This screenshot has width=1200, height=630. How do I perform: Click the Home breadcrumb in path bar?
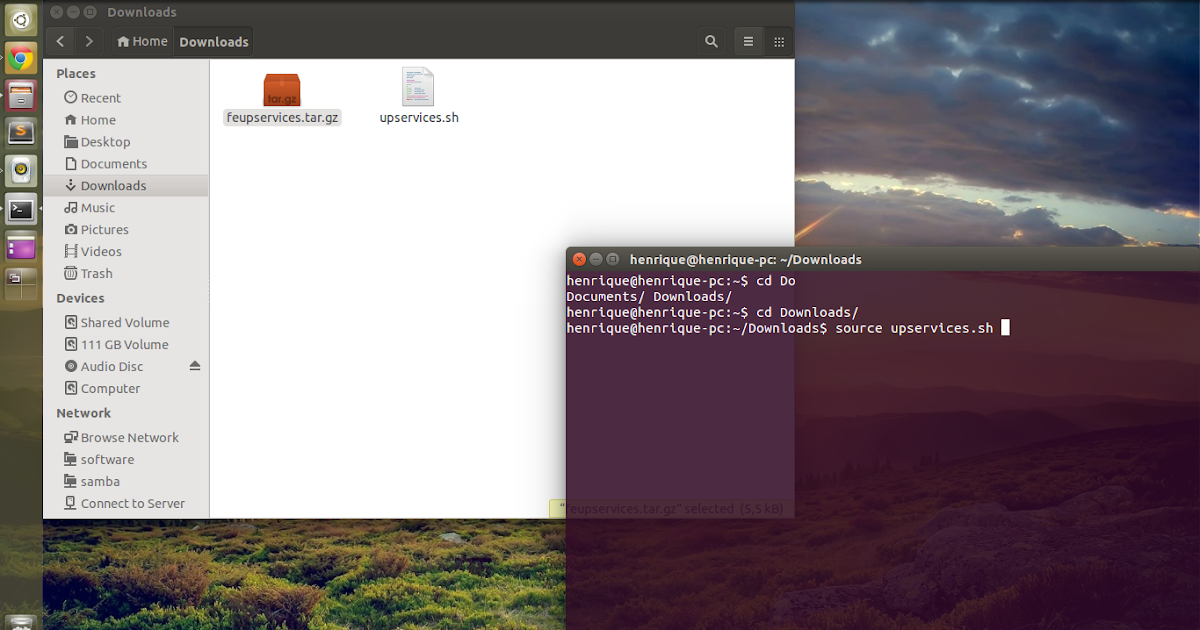[142, 41]
